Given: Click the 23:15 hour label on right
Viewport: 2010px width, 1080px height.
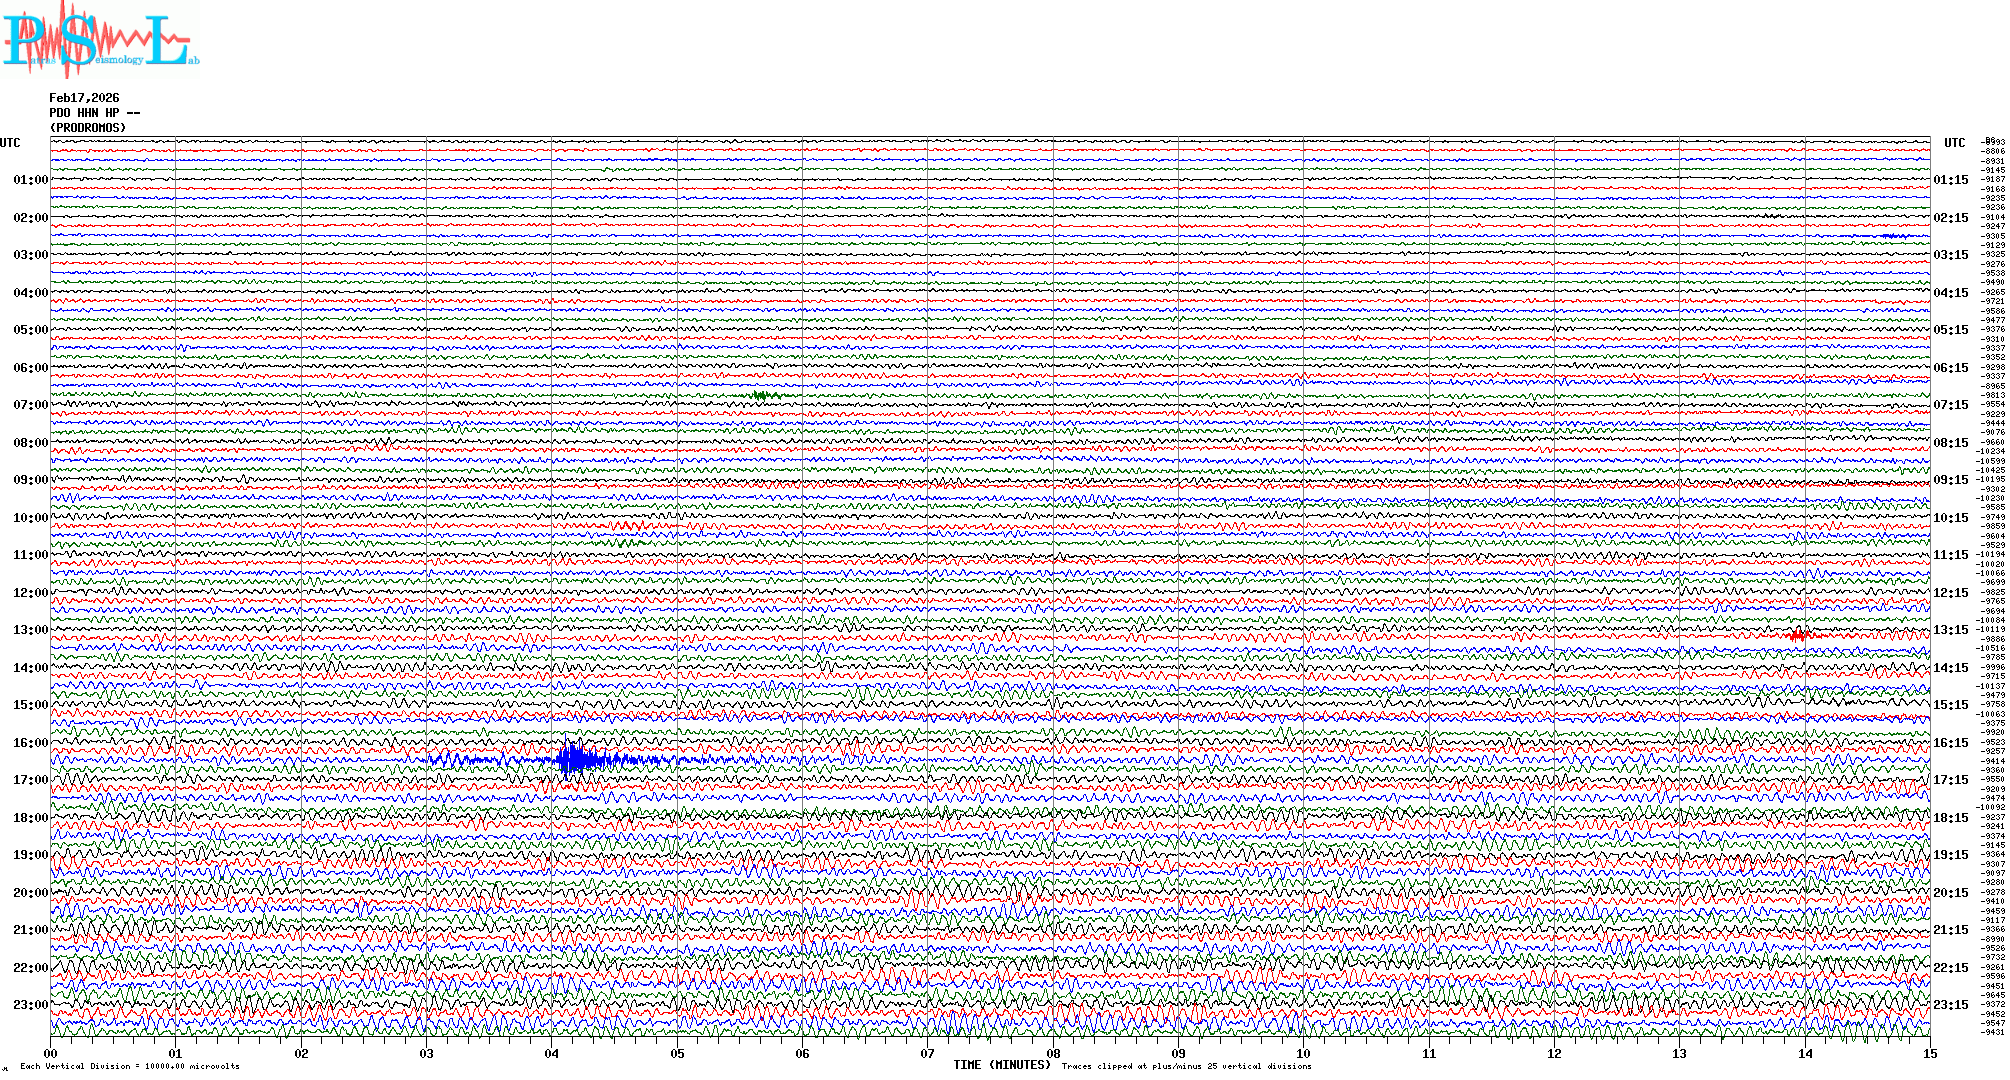Looking at the screenshot, I should tap(1950, 1005).
